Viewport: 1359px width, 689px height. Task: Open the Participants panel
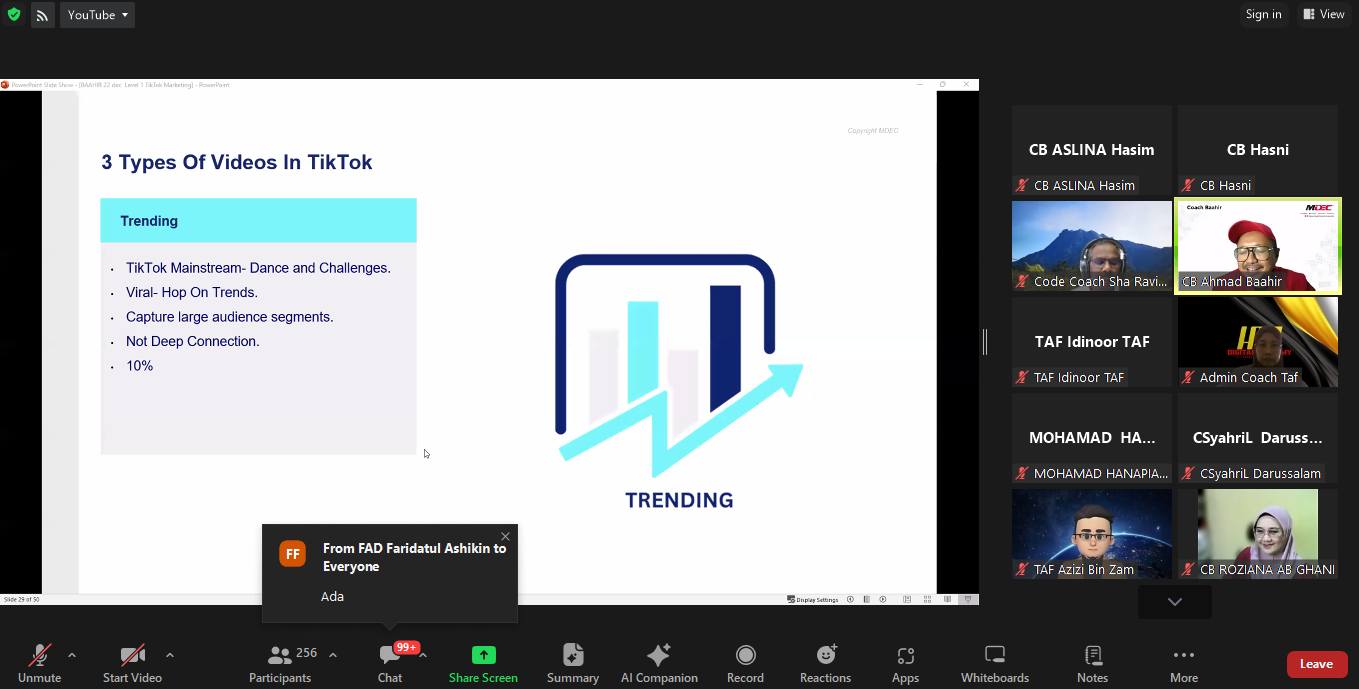[281, 663]
